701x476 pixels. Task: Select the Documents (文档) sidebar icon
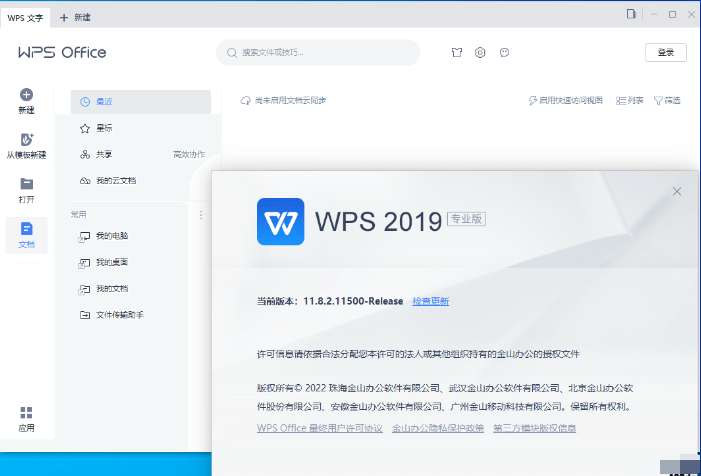(x=26, y=229)
